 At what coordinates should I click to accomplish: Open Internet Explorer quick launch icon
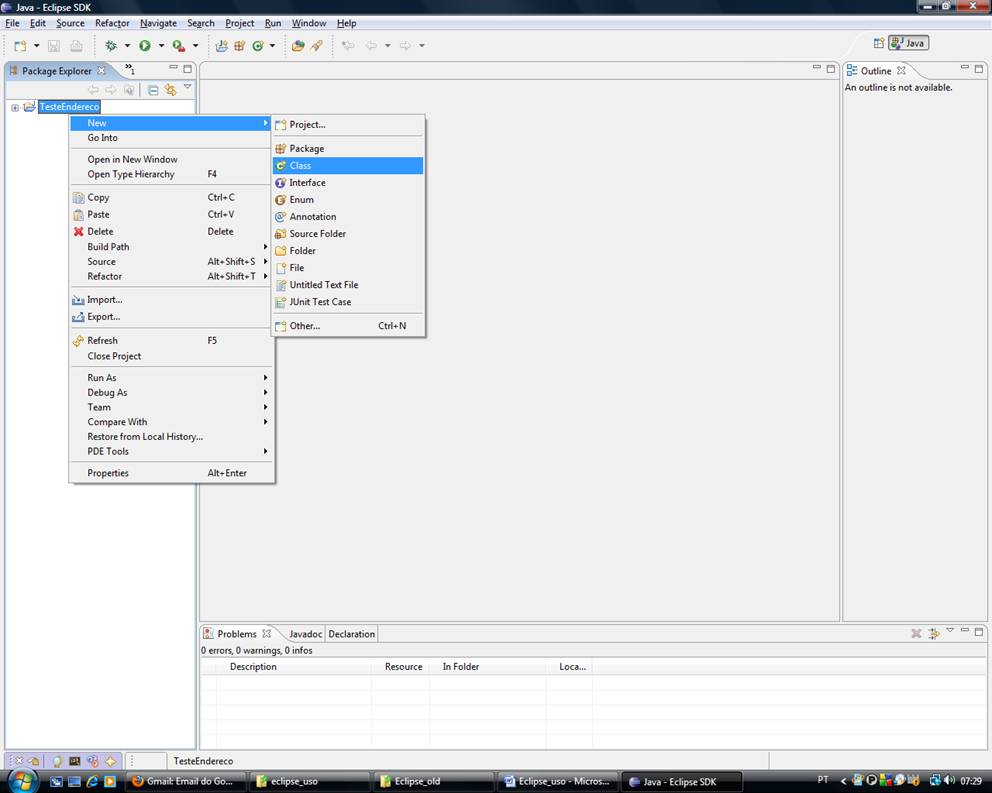(x=92, y=781)
